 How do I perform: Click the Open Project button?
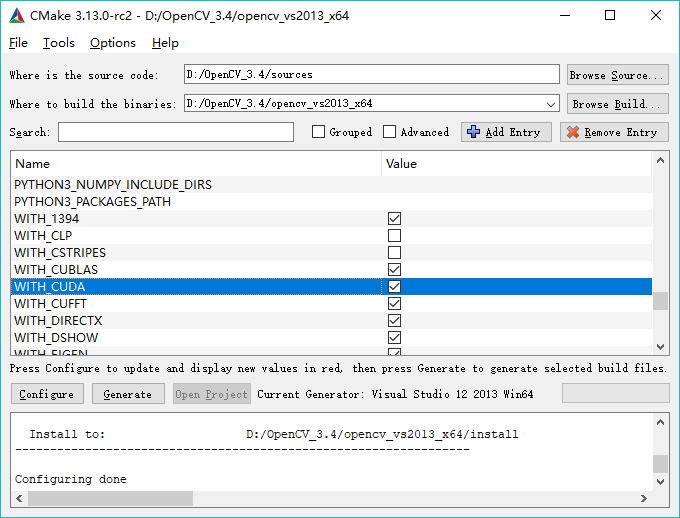(x=212, y=394)
